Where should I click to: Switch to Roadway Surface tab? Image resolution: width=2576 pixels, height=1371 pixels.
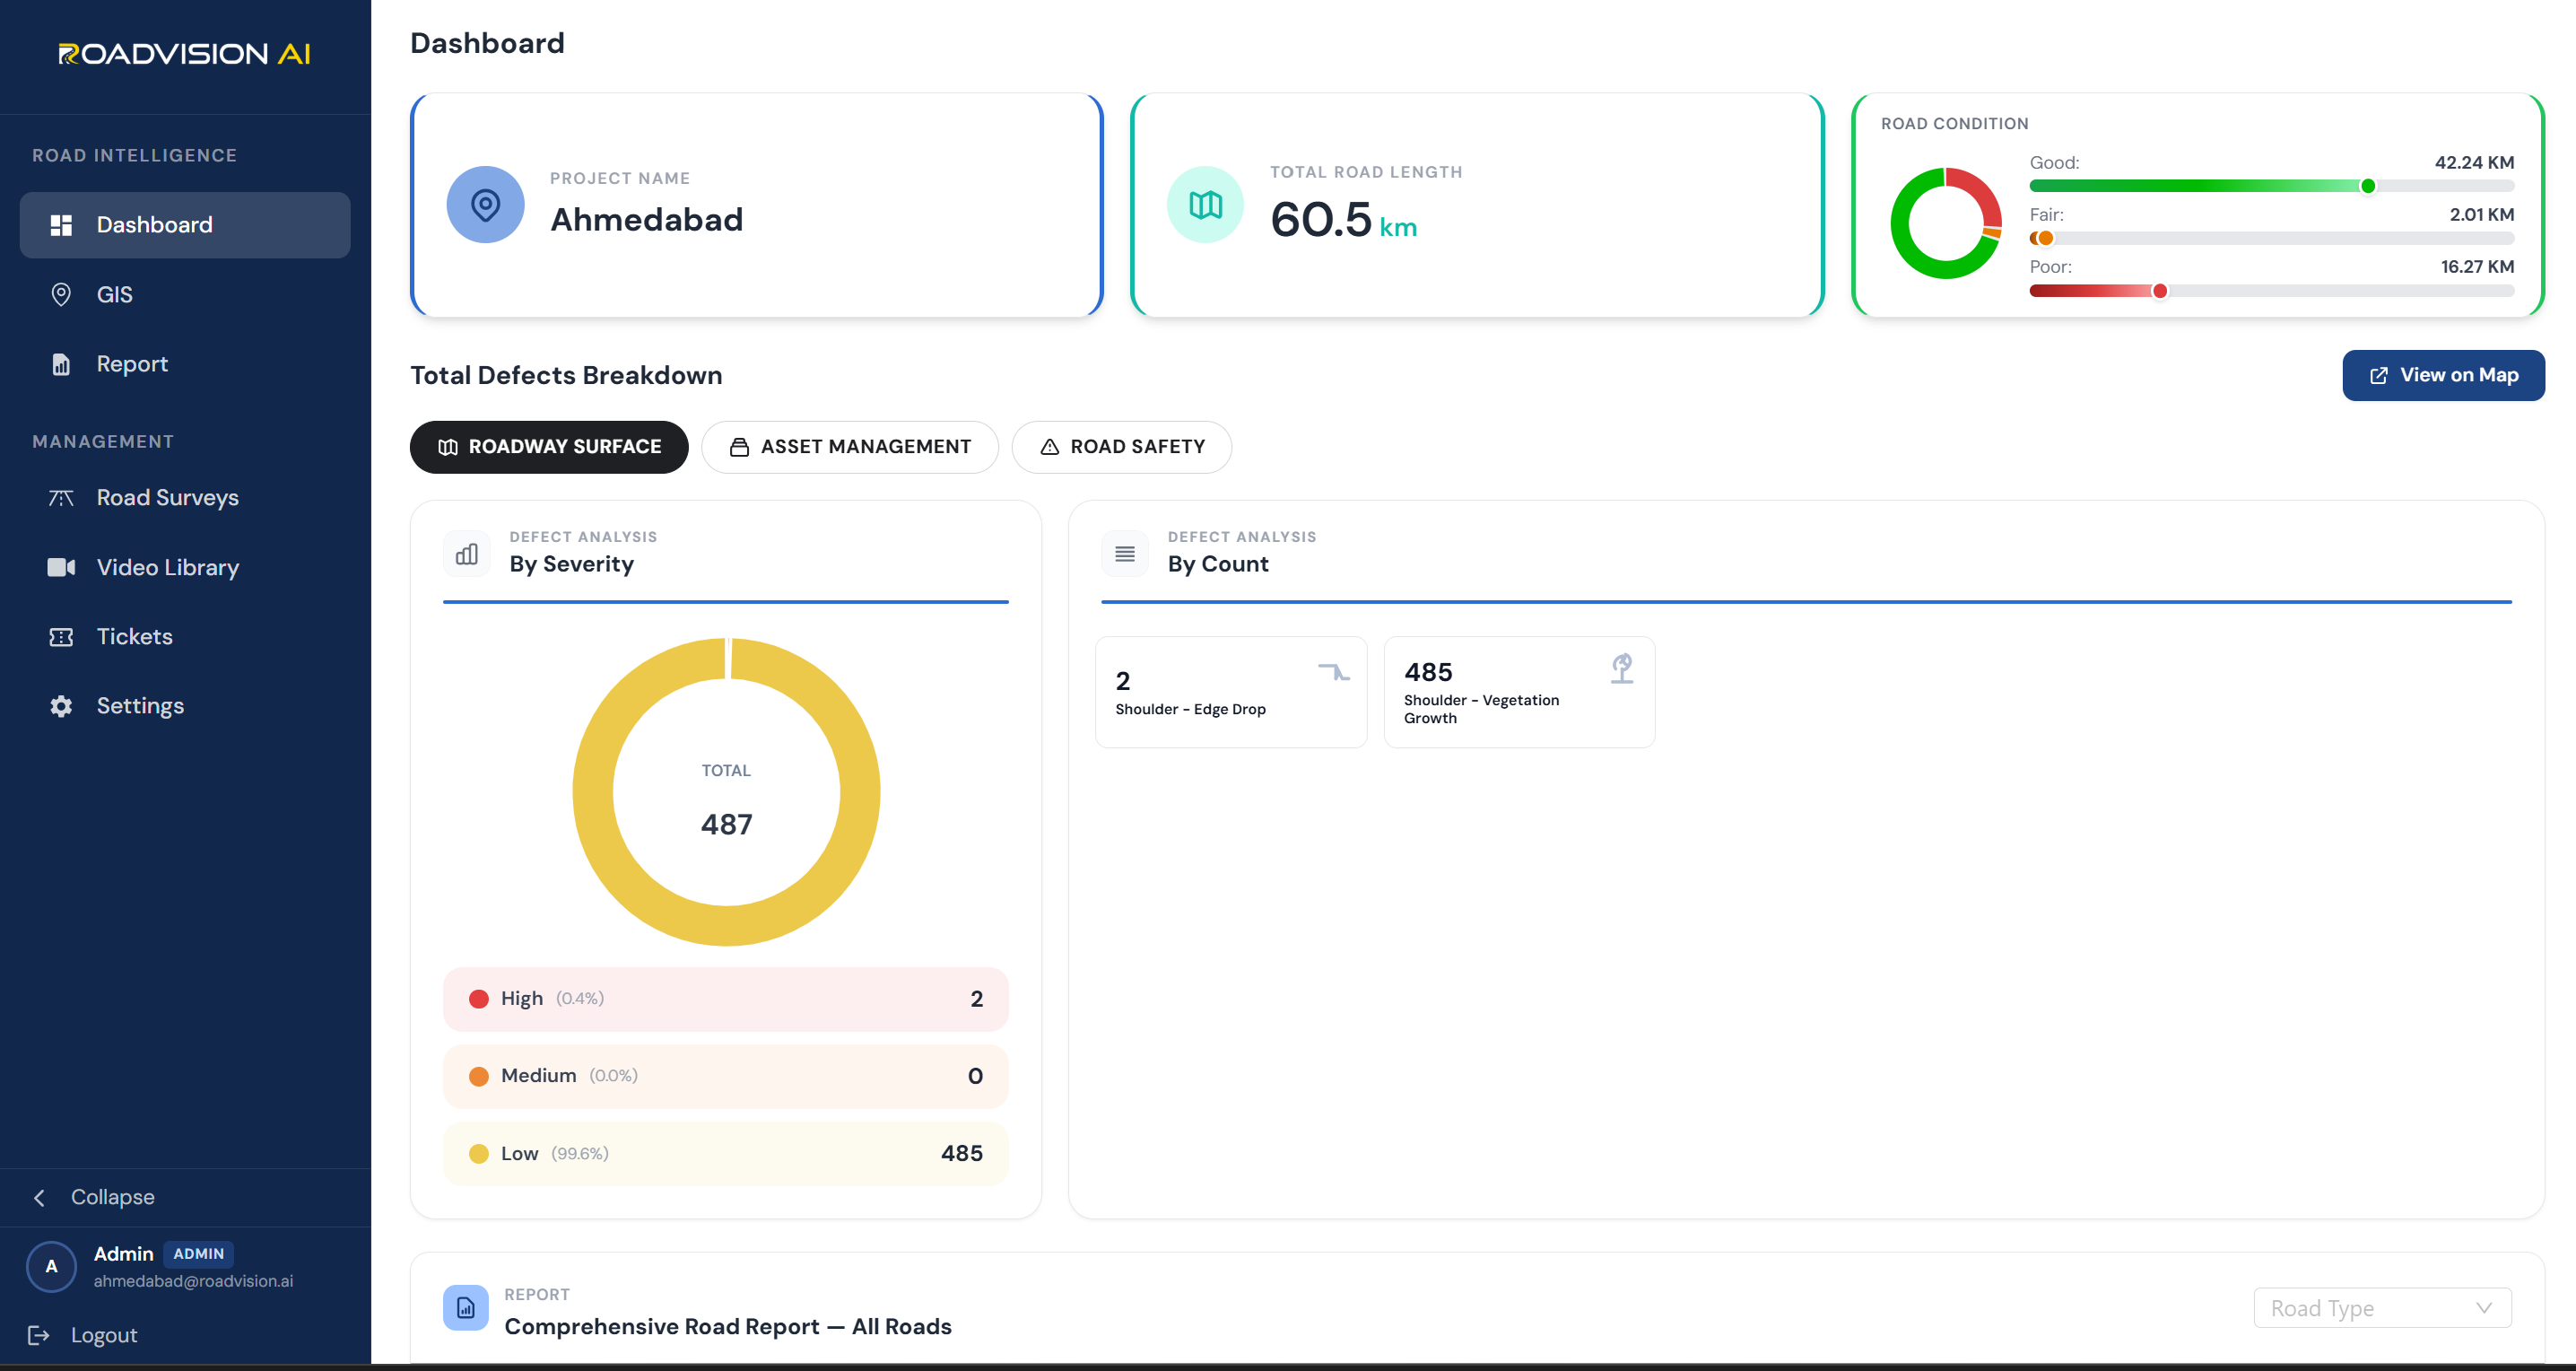pyautogui.click(x=549, y=447)
